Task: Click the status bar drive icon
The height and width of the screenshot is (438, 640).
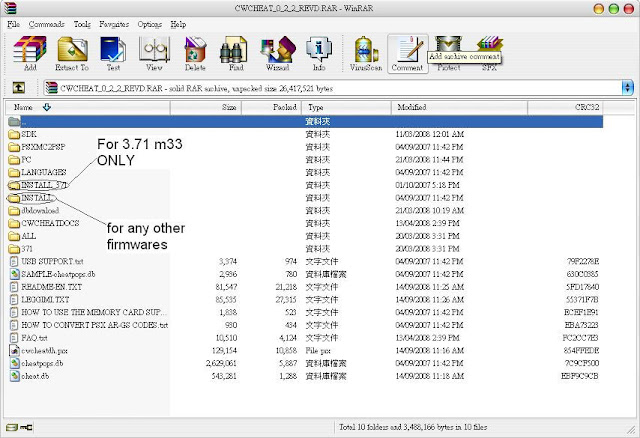Action: tap(12, 427)
